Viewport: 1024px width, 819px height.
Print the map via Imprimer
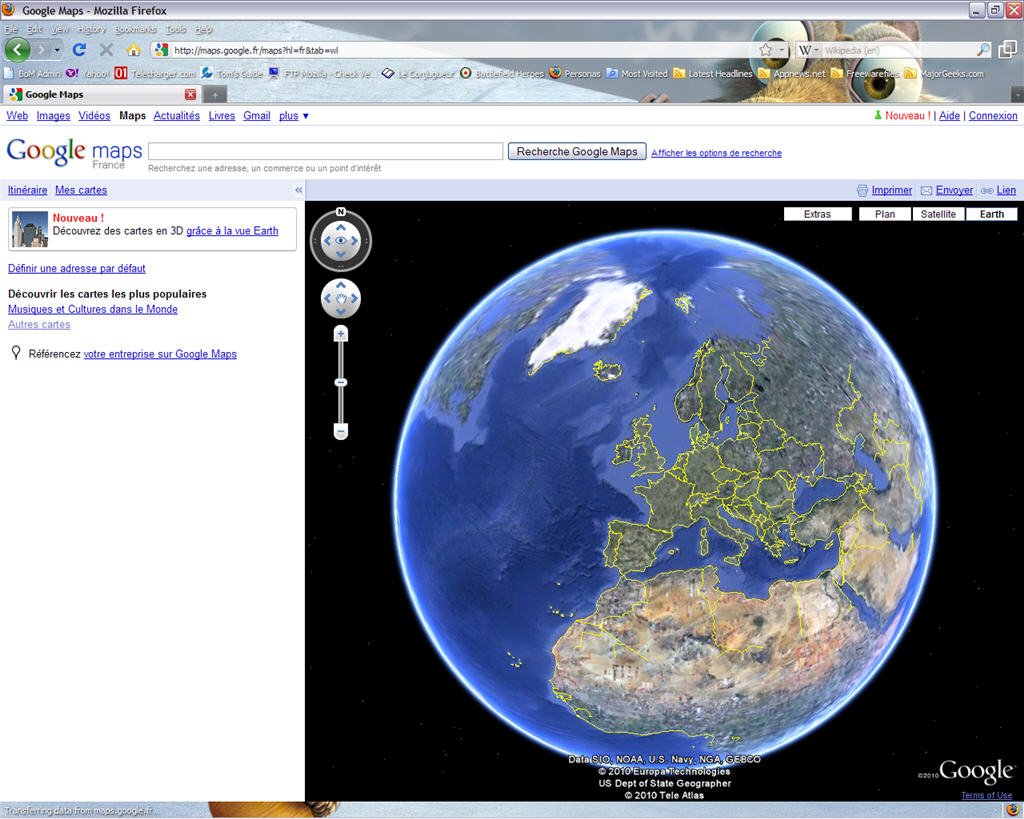click(x=891, y=190)
